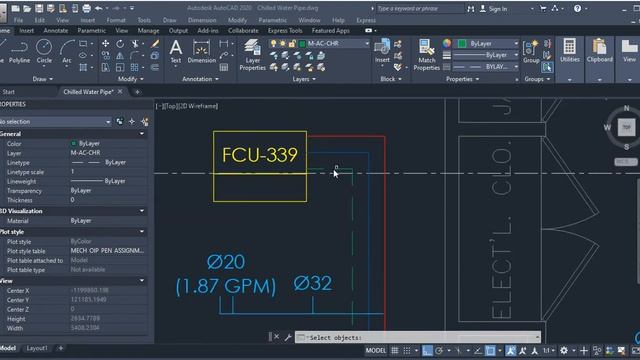Click the Linetype scale value field

click(108, 172)
